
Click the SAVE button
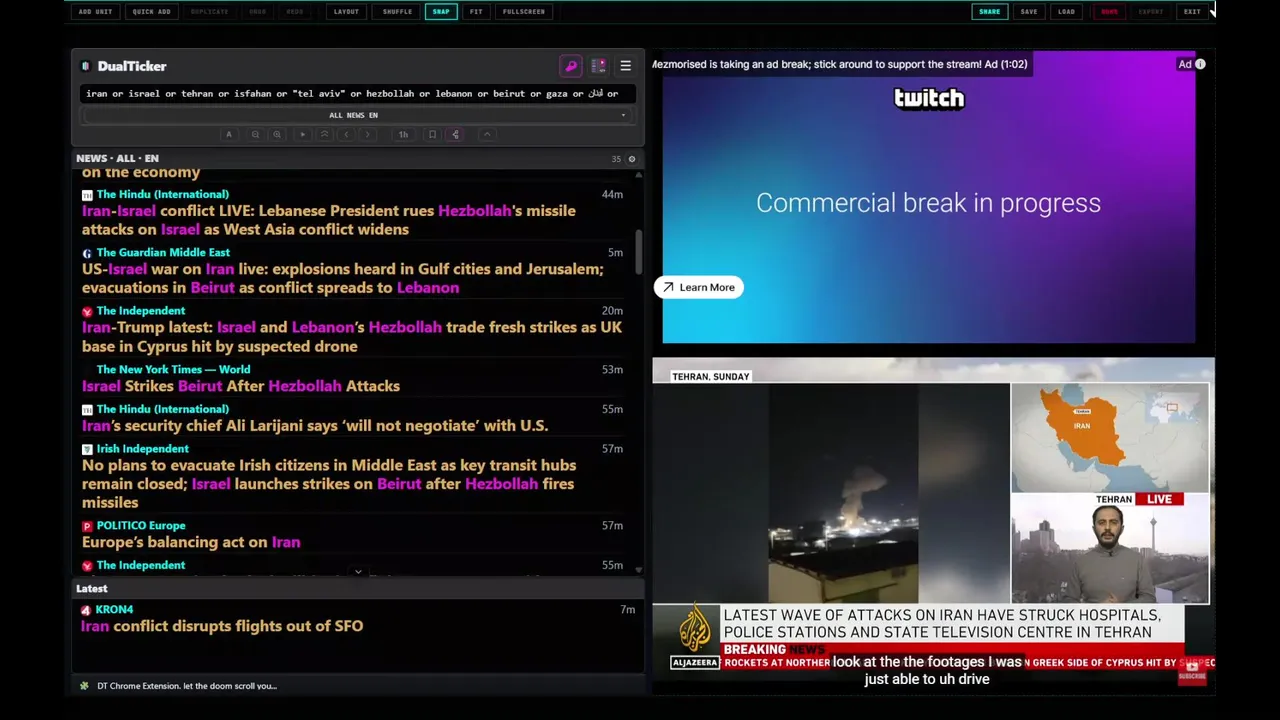pyautogui.click(x=1029, y=11)
